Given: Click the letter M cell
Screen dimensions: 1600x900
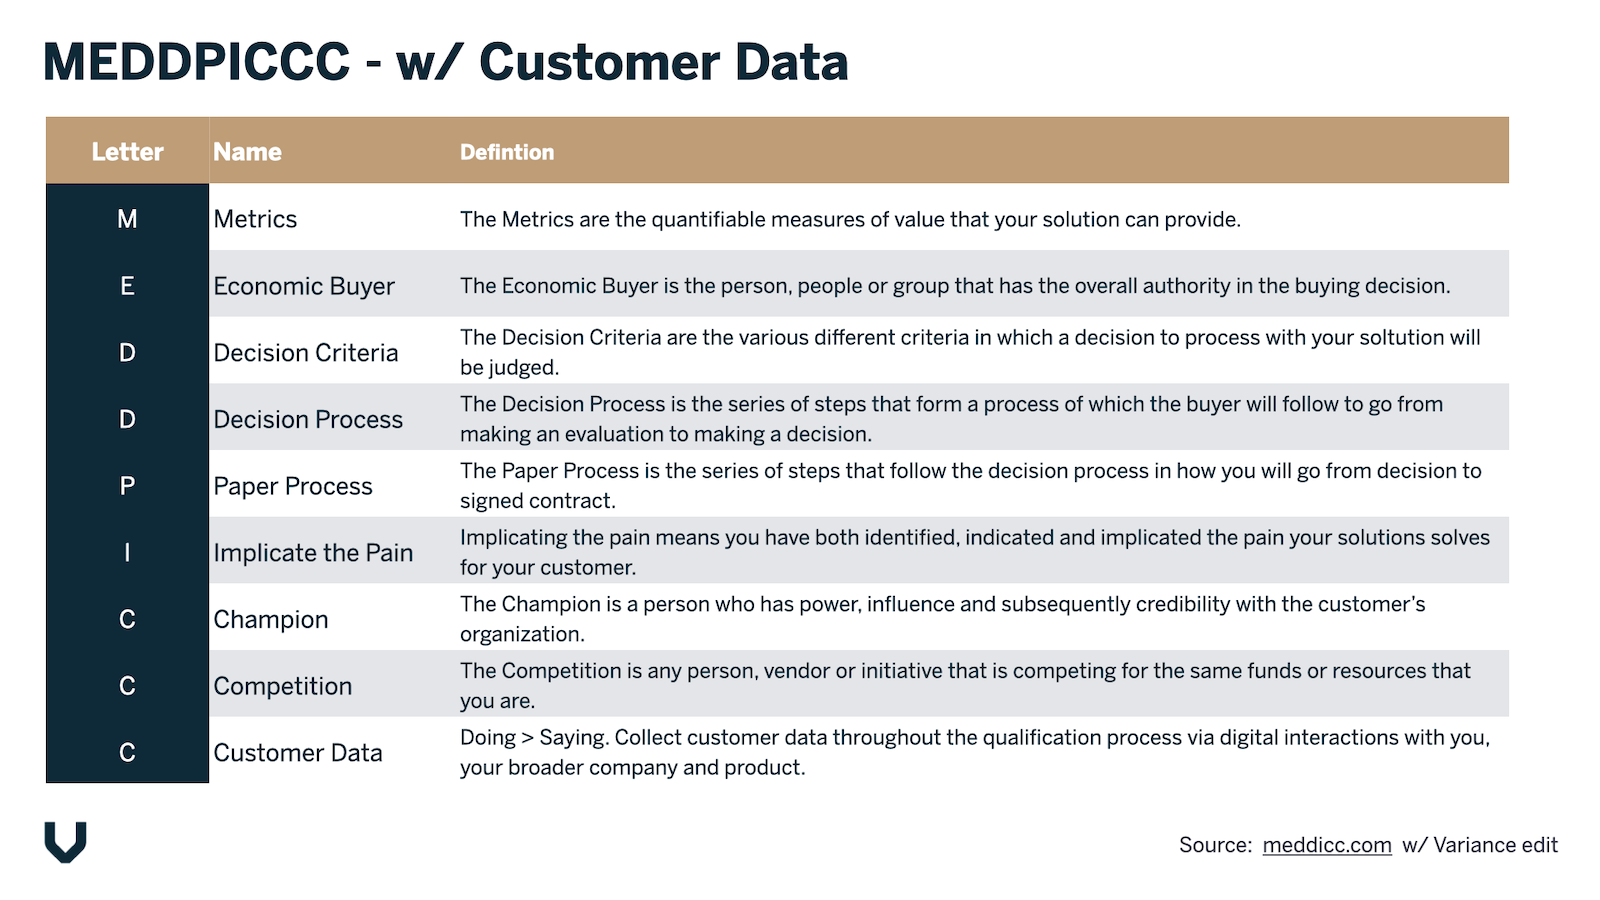Looking at the screenshot, I should point(127,219).
